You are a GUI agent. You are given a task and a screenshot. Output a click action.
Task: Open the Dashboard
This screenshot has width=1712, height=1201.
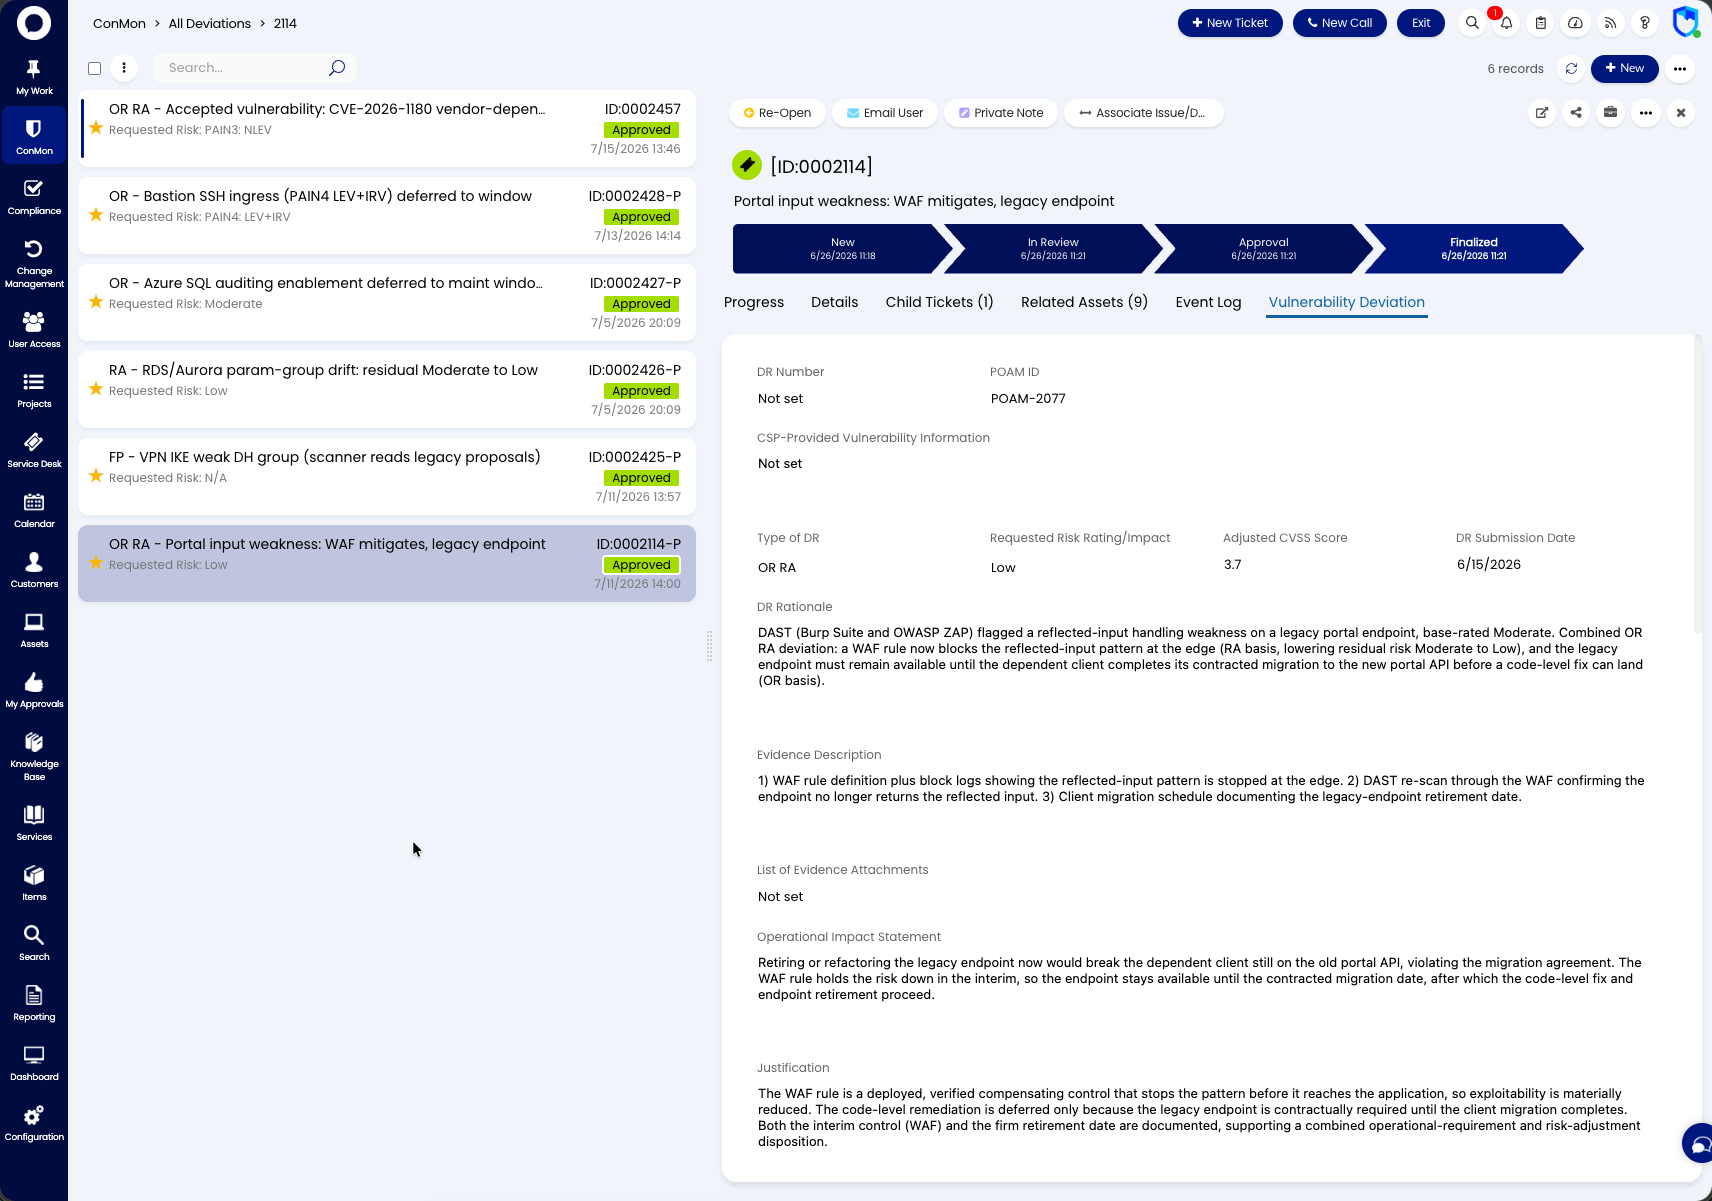[x=34, y=1063]
